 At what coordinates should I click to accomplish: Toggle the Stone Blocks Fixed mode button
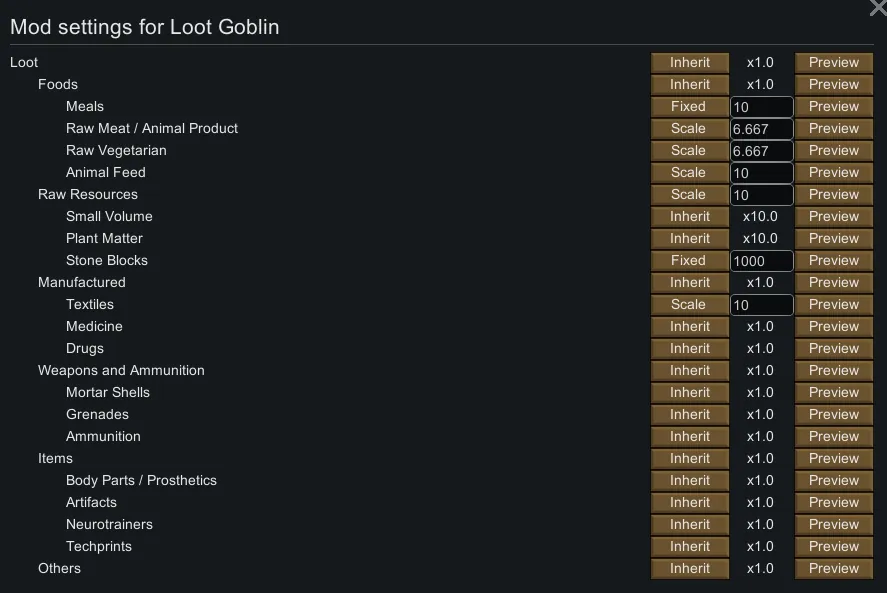click(688, 260)
